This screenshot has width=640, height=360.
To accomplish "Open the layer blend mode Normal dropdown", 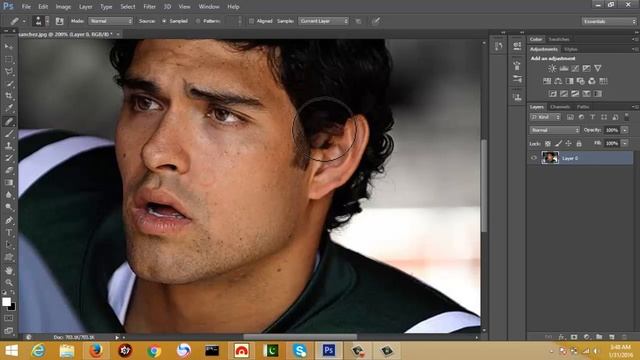I will [554, 130].
